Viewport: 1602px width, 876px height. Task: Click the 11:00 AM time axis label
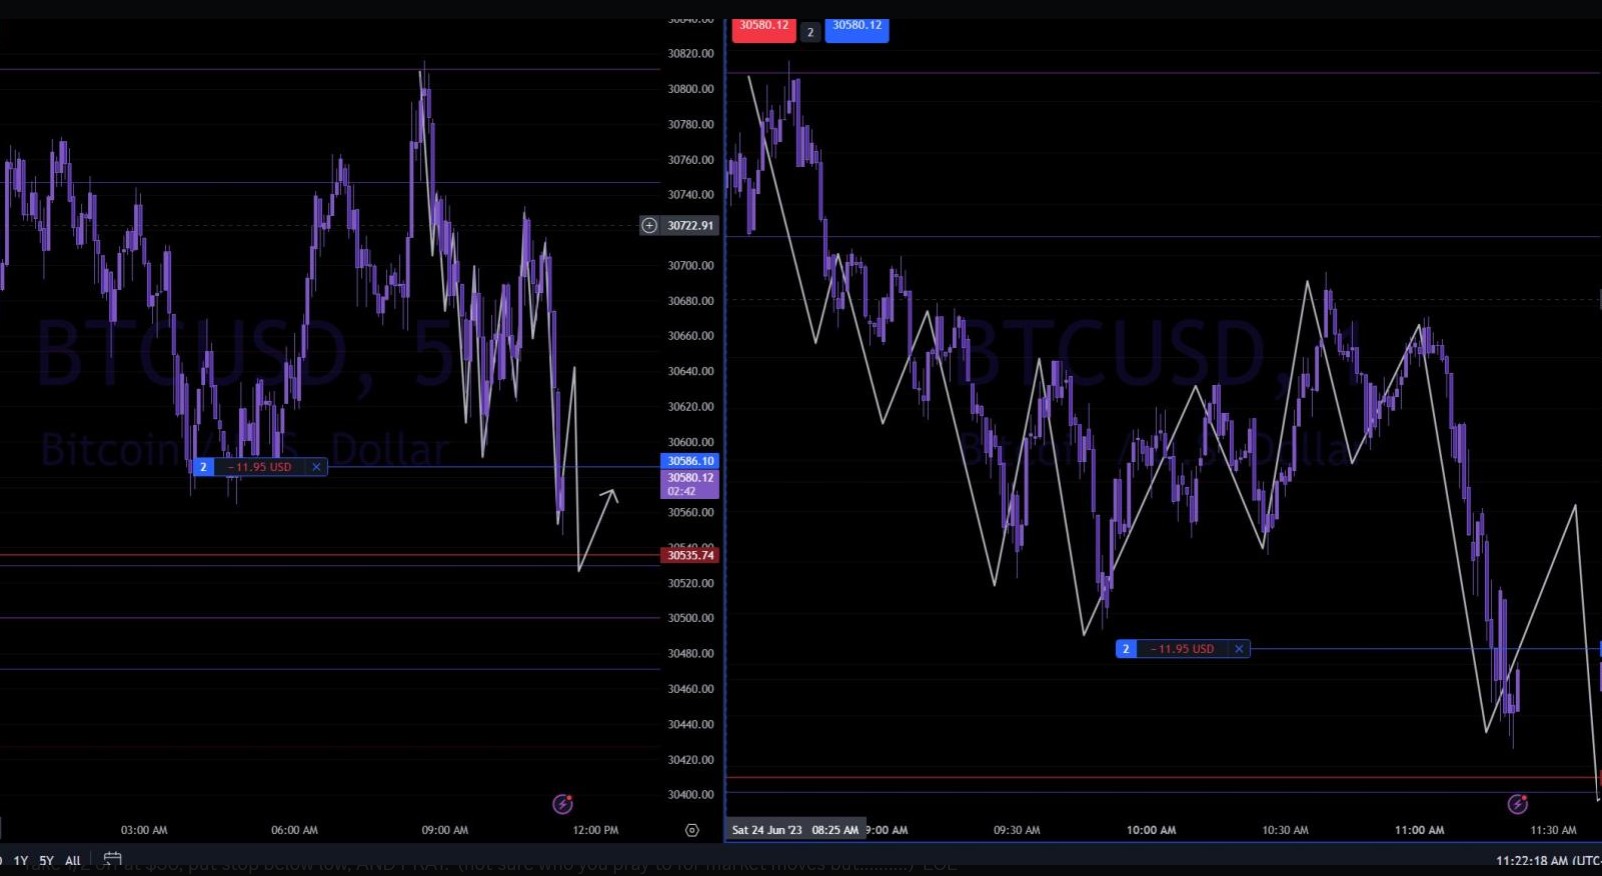1420,830
